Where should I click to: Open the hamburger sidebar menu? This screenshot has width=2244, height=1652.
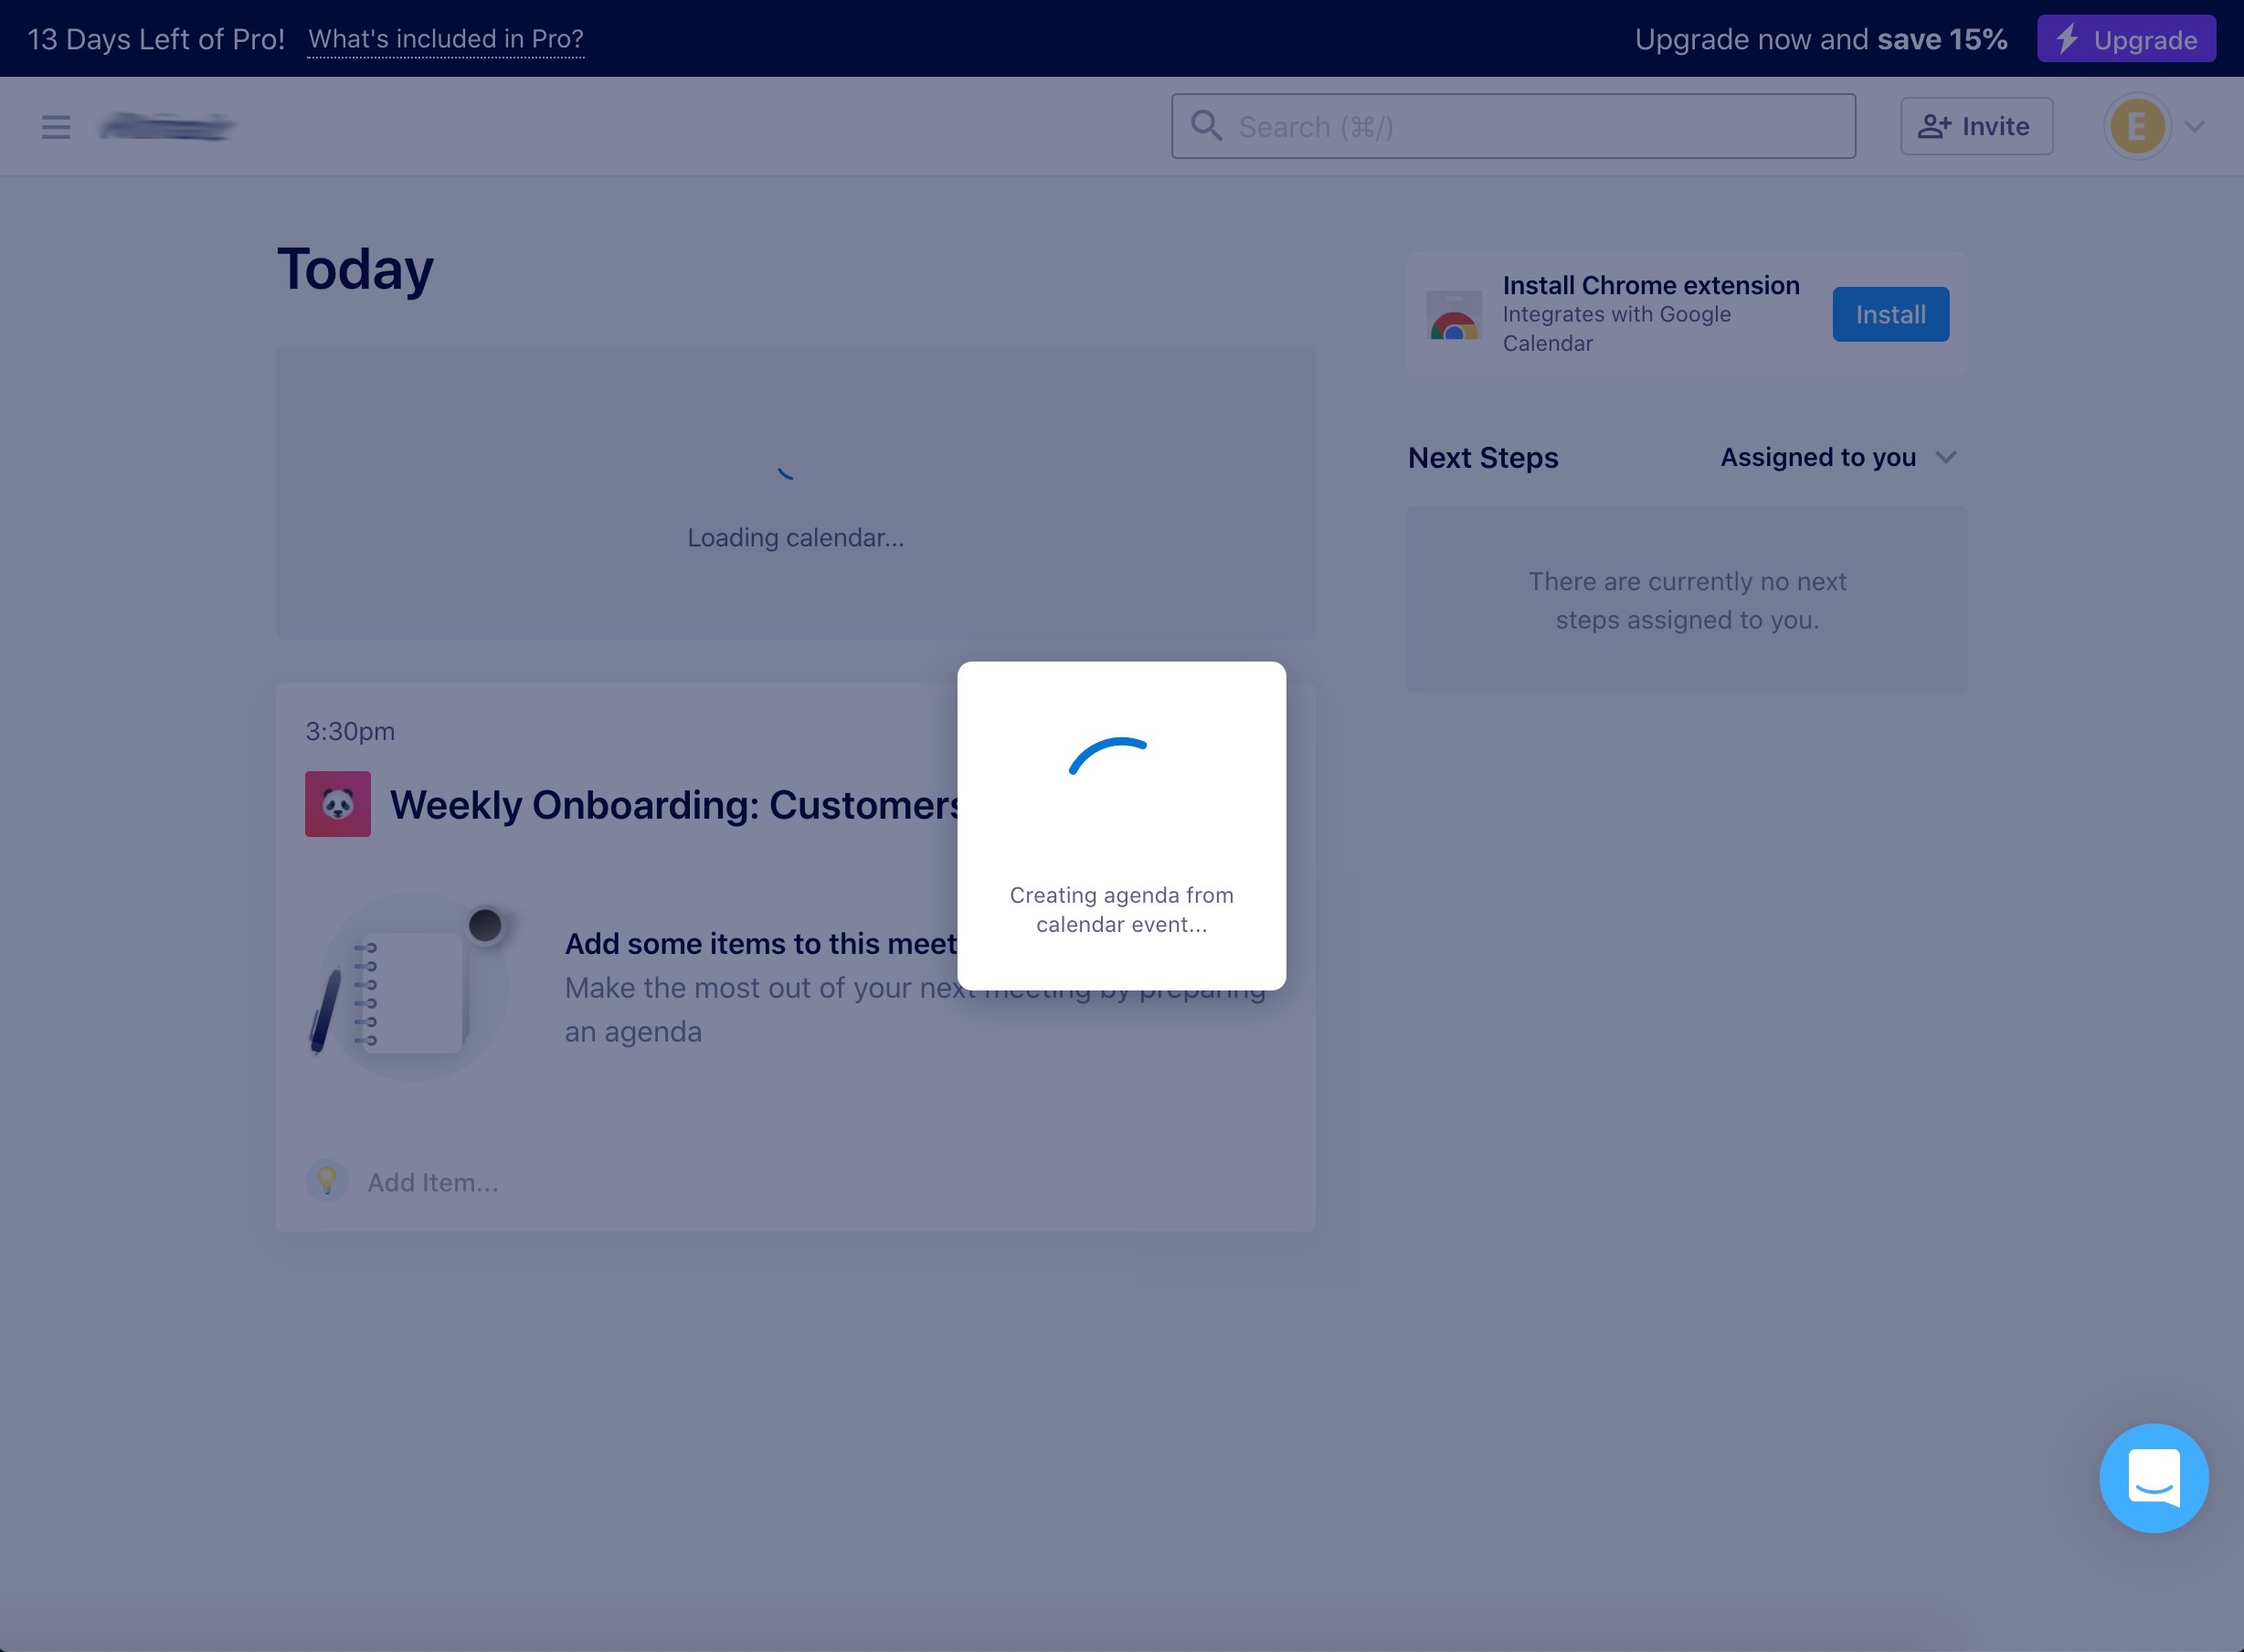56,127
